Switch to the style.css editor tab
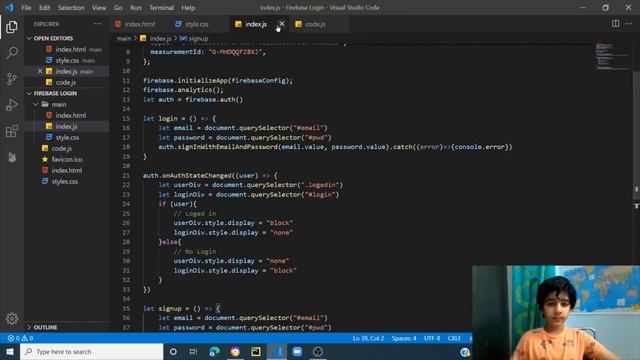Screen dimensions: 640x360 197,24
